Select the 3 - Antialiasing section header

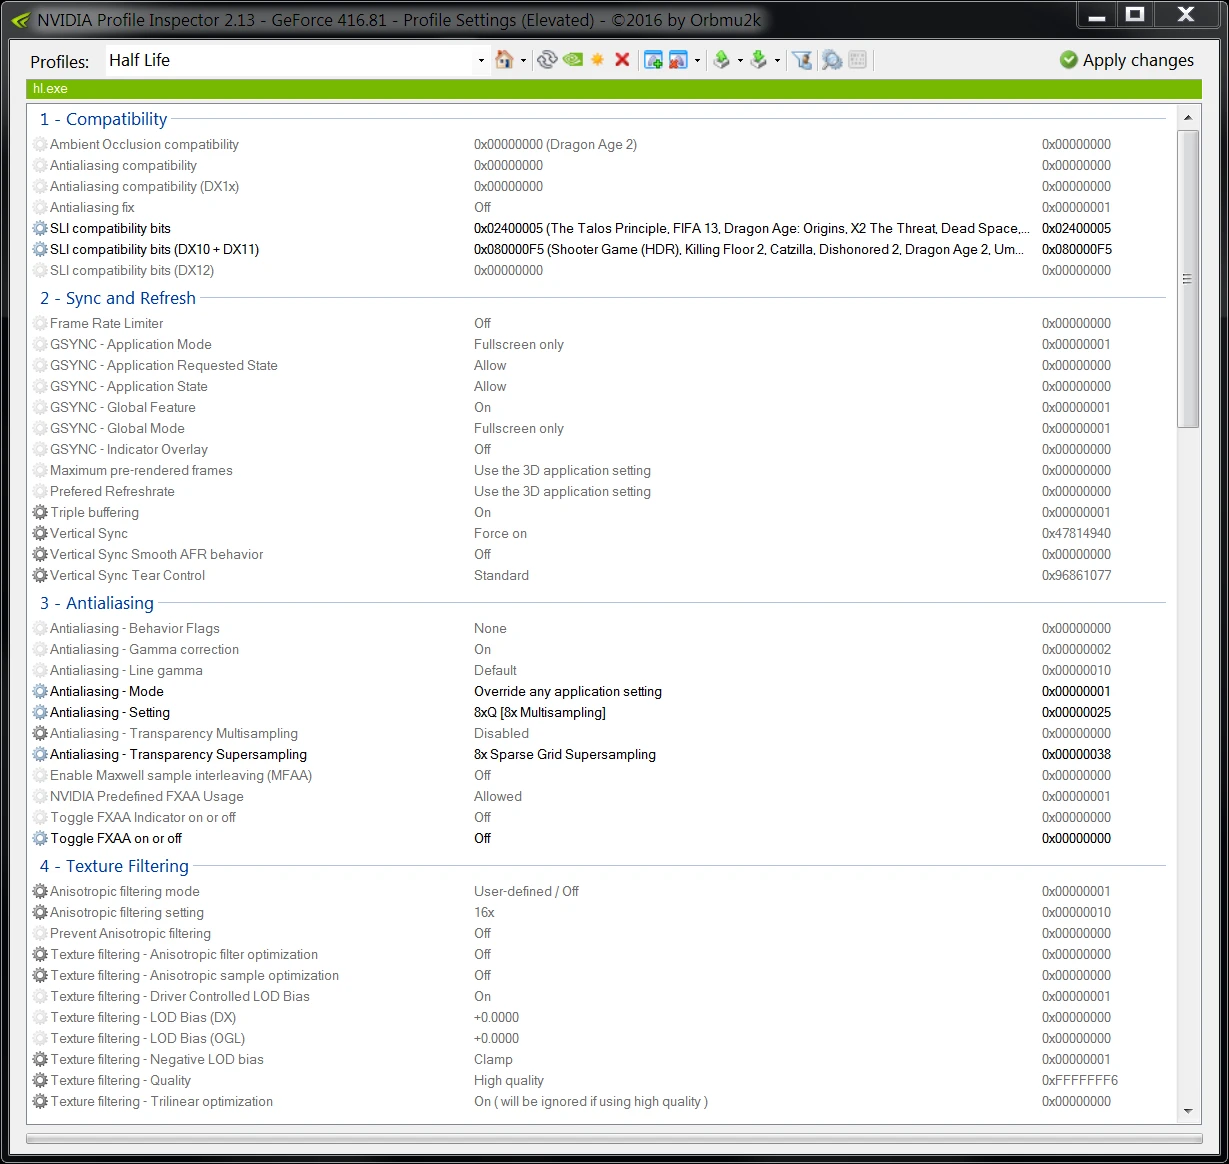97,603
